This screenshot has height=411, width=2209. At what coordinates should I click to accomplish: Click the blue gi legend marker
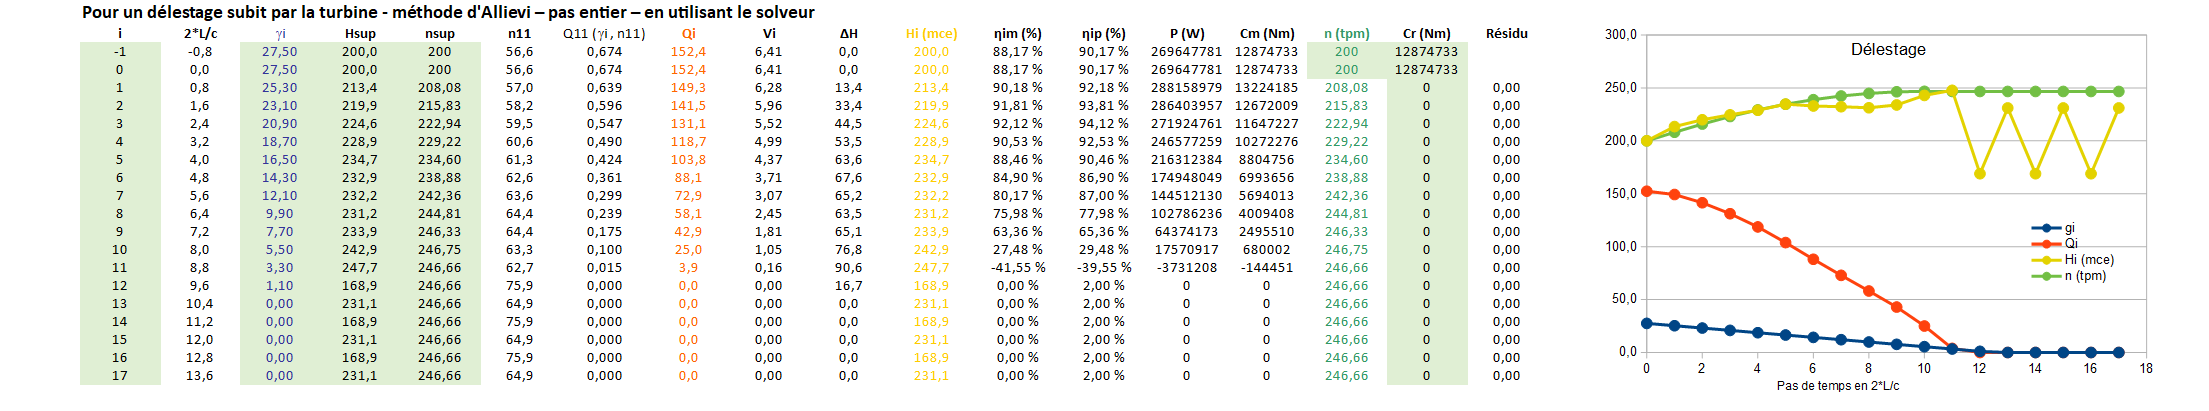2046,228
